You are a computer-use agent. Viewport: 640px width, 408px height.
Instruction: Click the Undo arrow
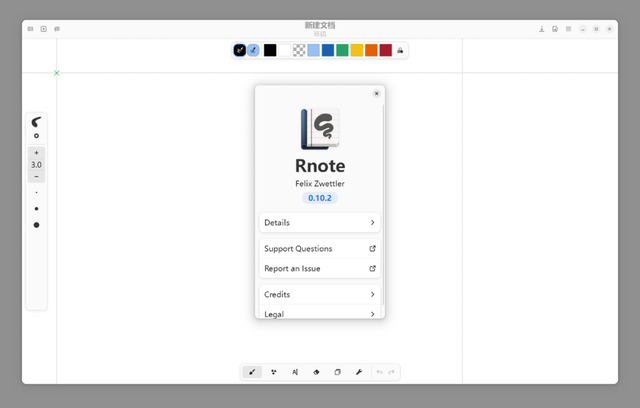tap(380, 372)
